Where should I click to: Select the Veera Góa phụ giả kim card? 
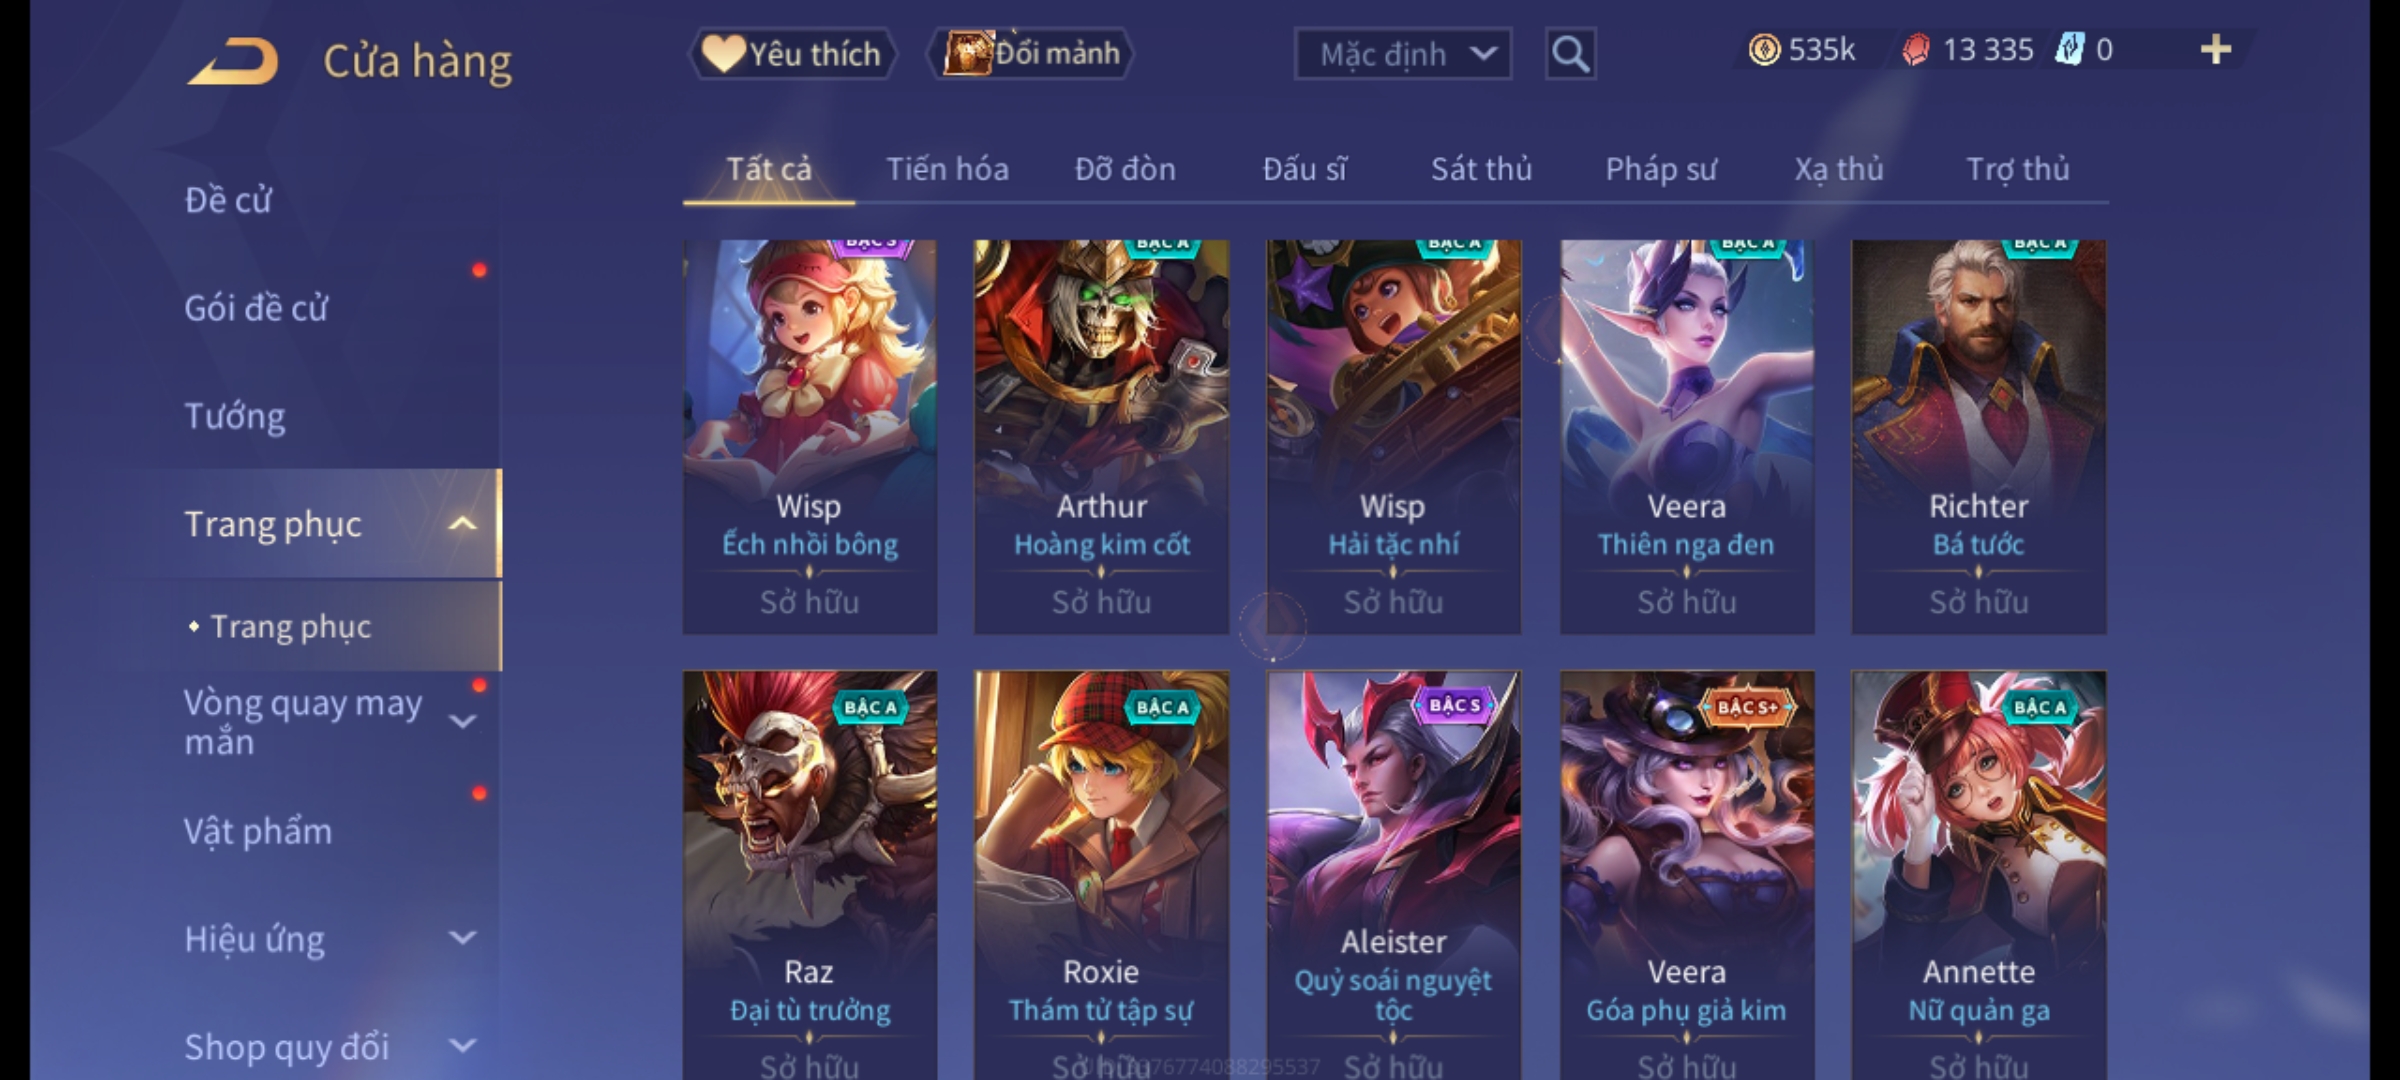pyautogui.click(x=1687, y=875)
